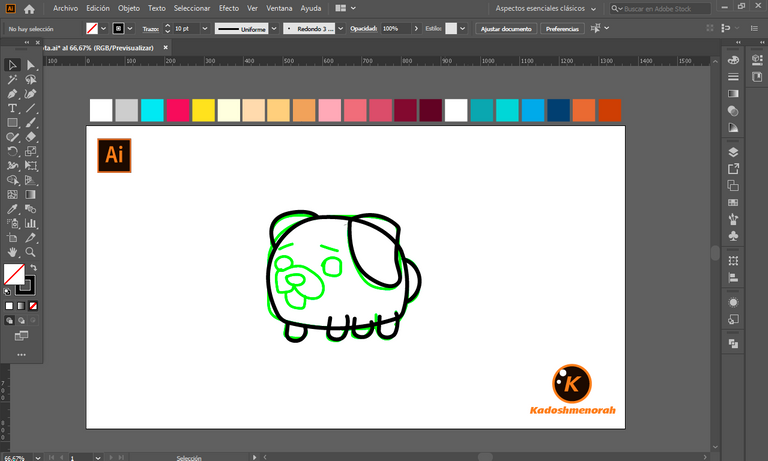This screenshot has width=768, height=461.
Task: Open the Ayuda menu
Action: click(x=311, y=8)
